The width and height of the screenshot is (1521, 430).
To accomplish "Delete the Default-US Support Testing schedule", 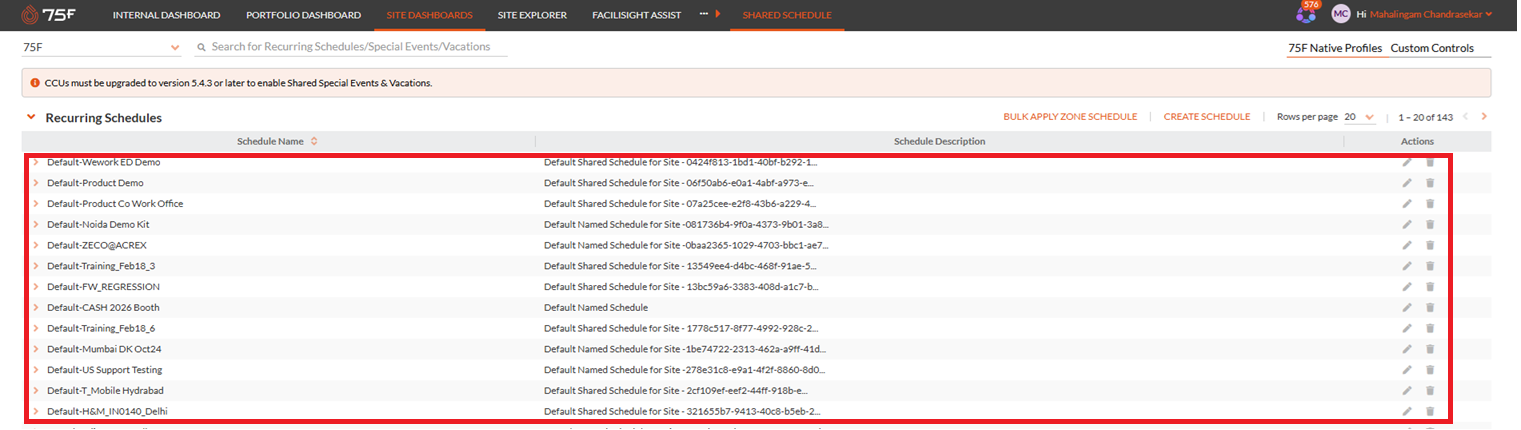I will pos(1430,370).
